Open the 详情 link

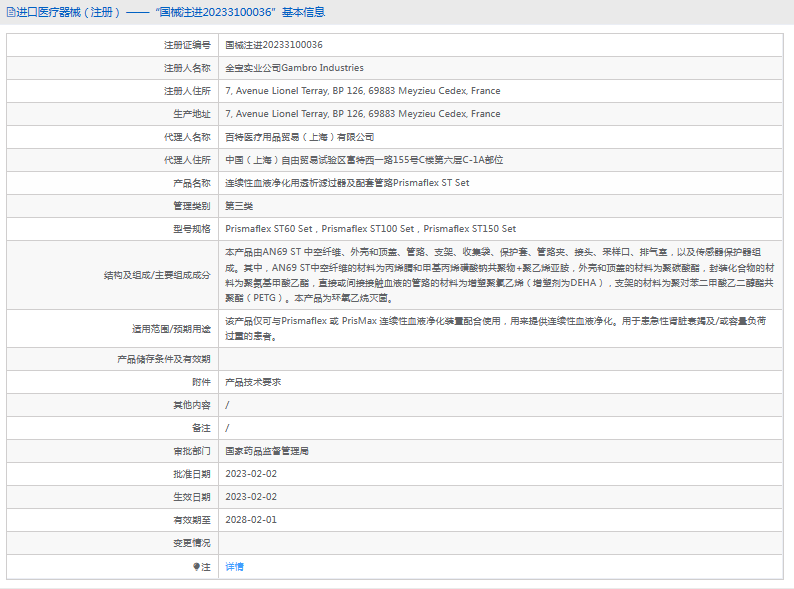(x=234, y=567)
